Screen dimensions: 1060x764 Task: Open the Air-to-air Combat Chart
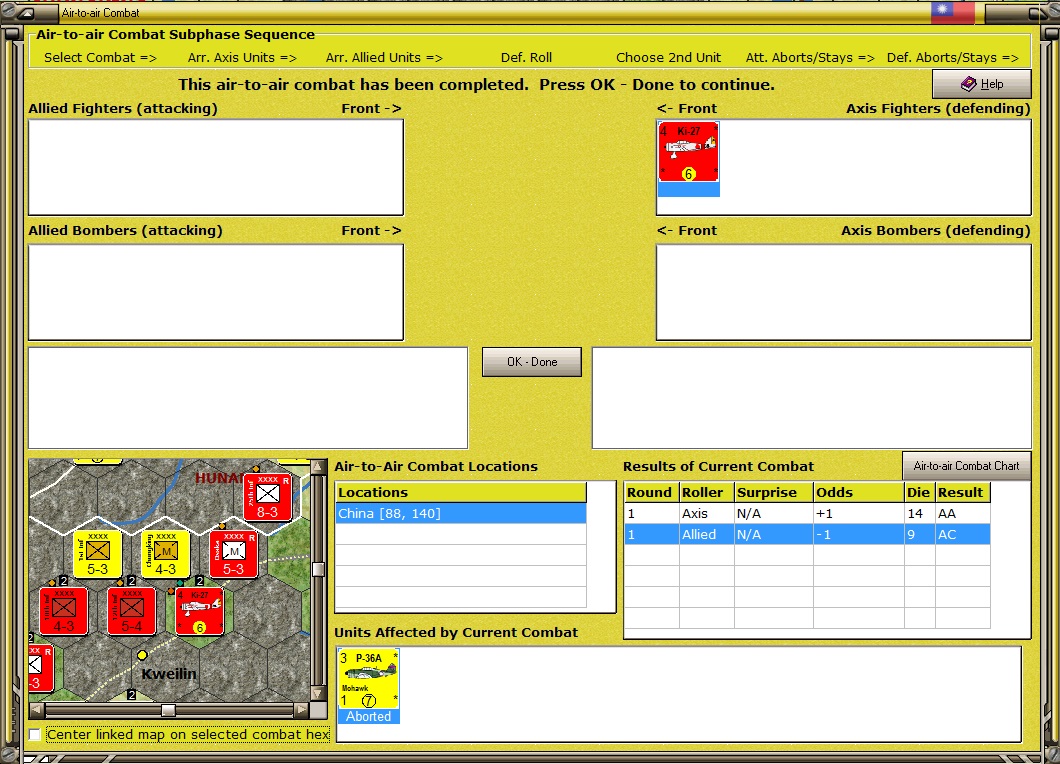coord(966,466)
